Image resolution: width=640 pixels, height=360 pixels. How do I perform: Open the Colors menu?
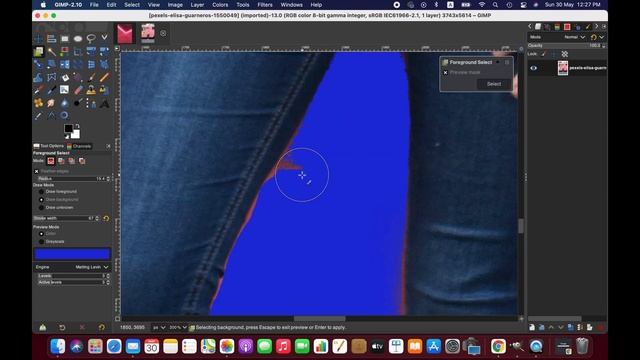click(220, 5)
